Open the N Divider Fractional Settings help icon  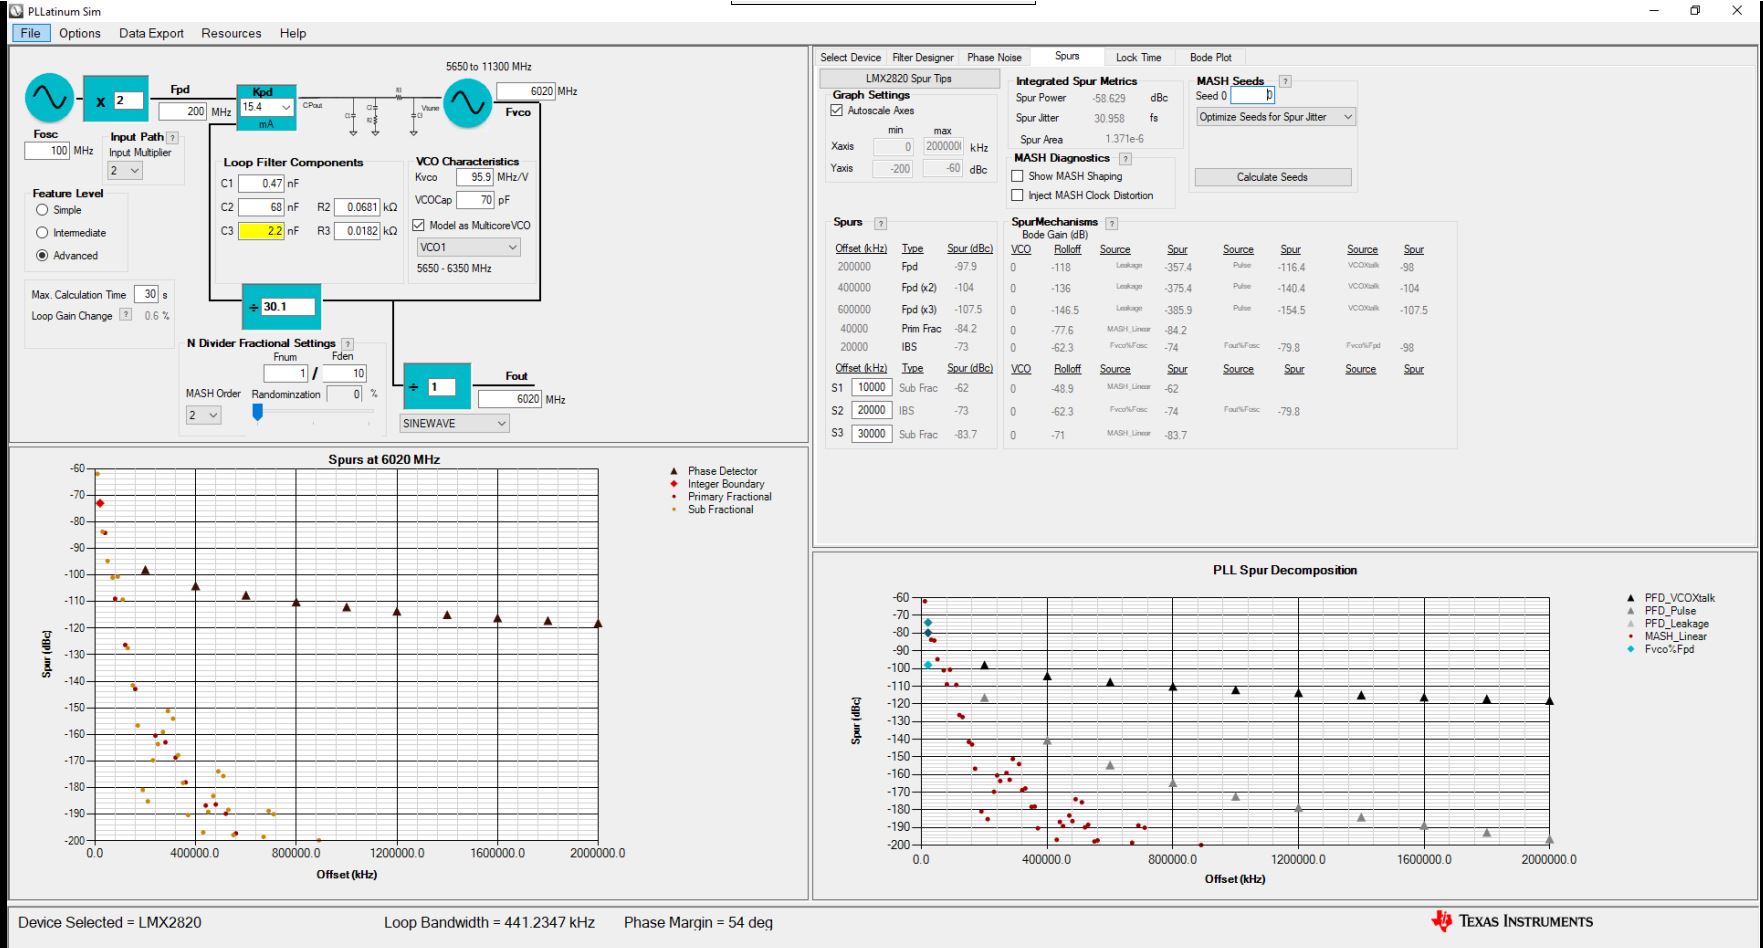pos(347,344)
